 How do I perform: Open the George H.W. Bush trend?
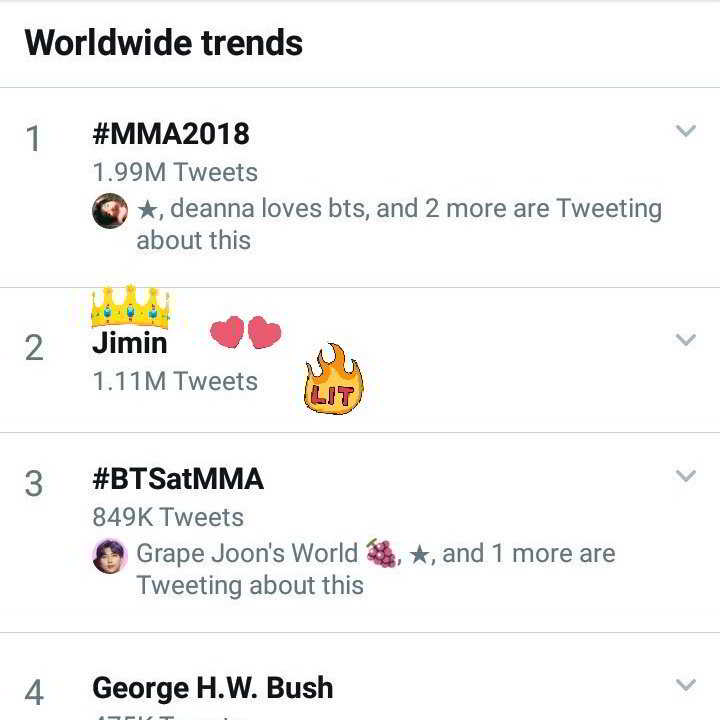212,688
